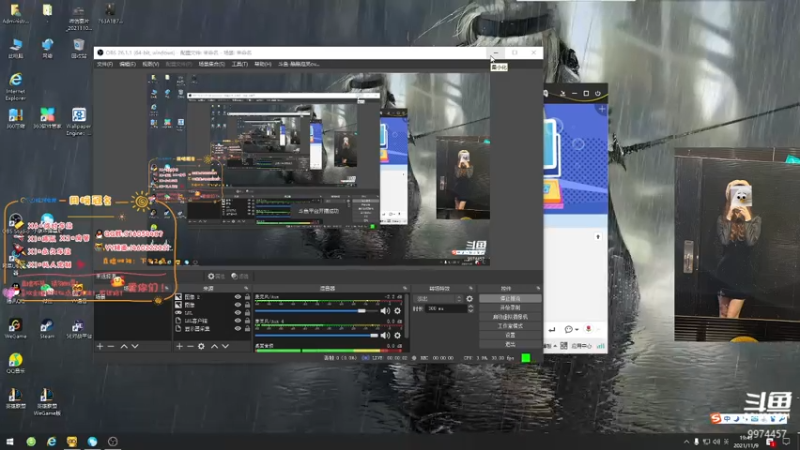Image resolution: width=800 pixels, height=450 pixels.
Task: Mute the second mixer track speaker icon
Action: (385, 335)
